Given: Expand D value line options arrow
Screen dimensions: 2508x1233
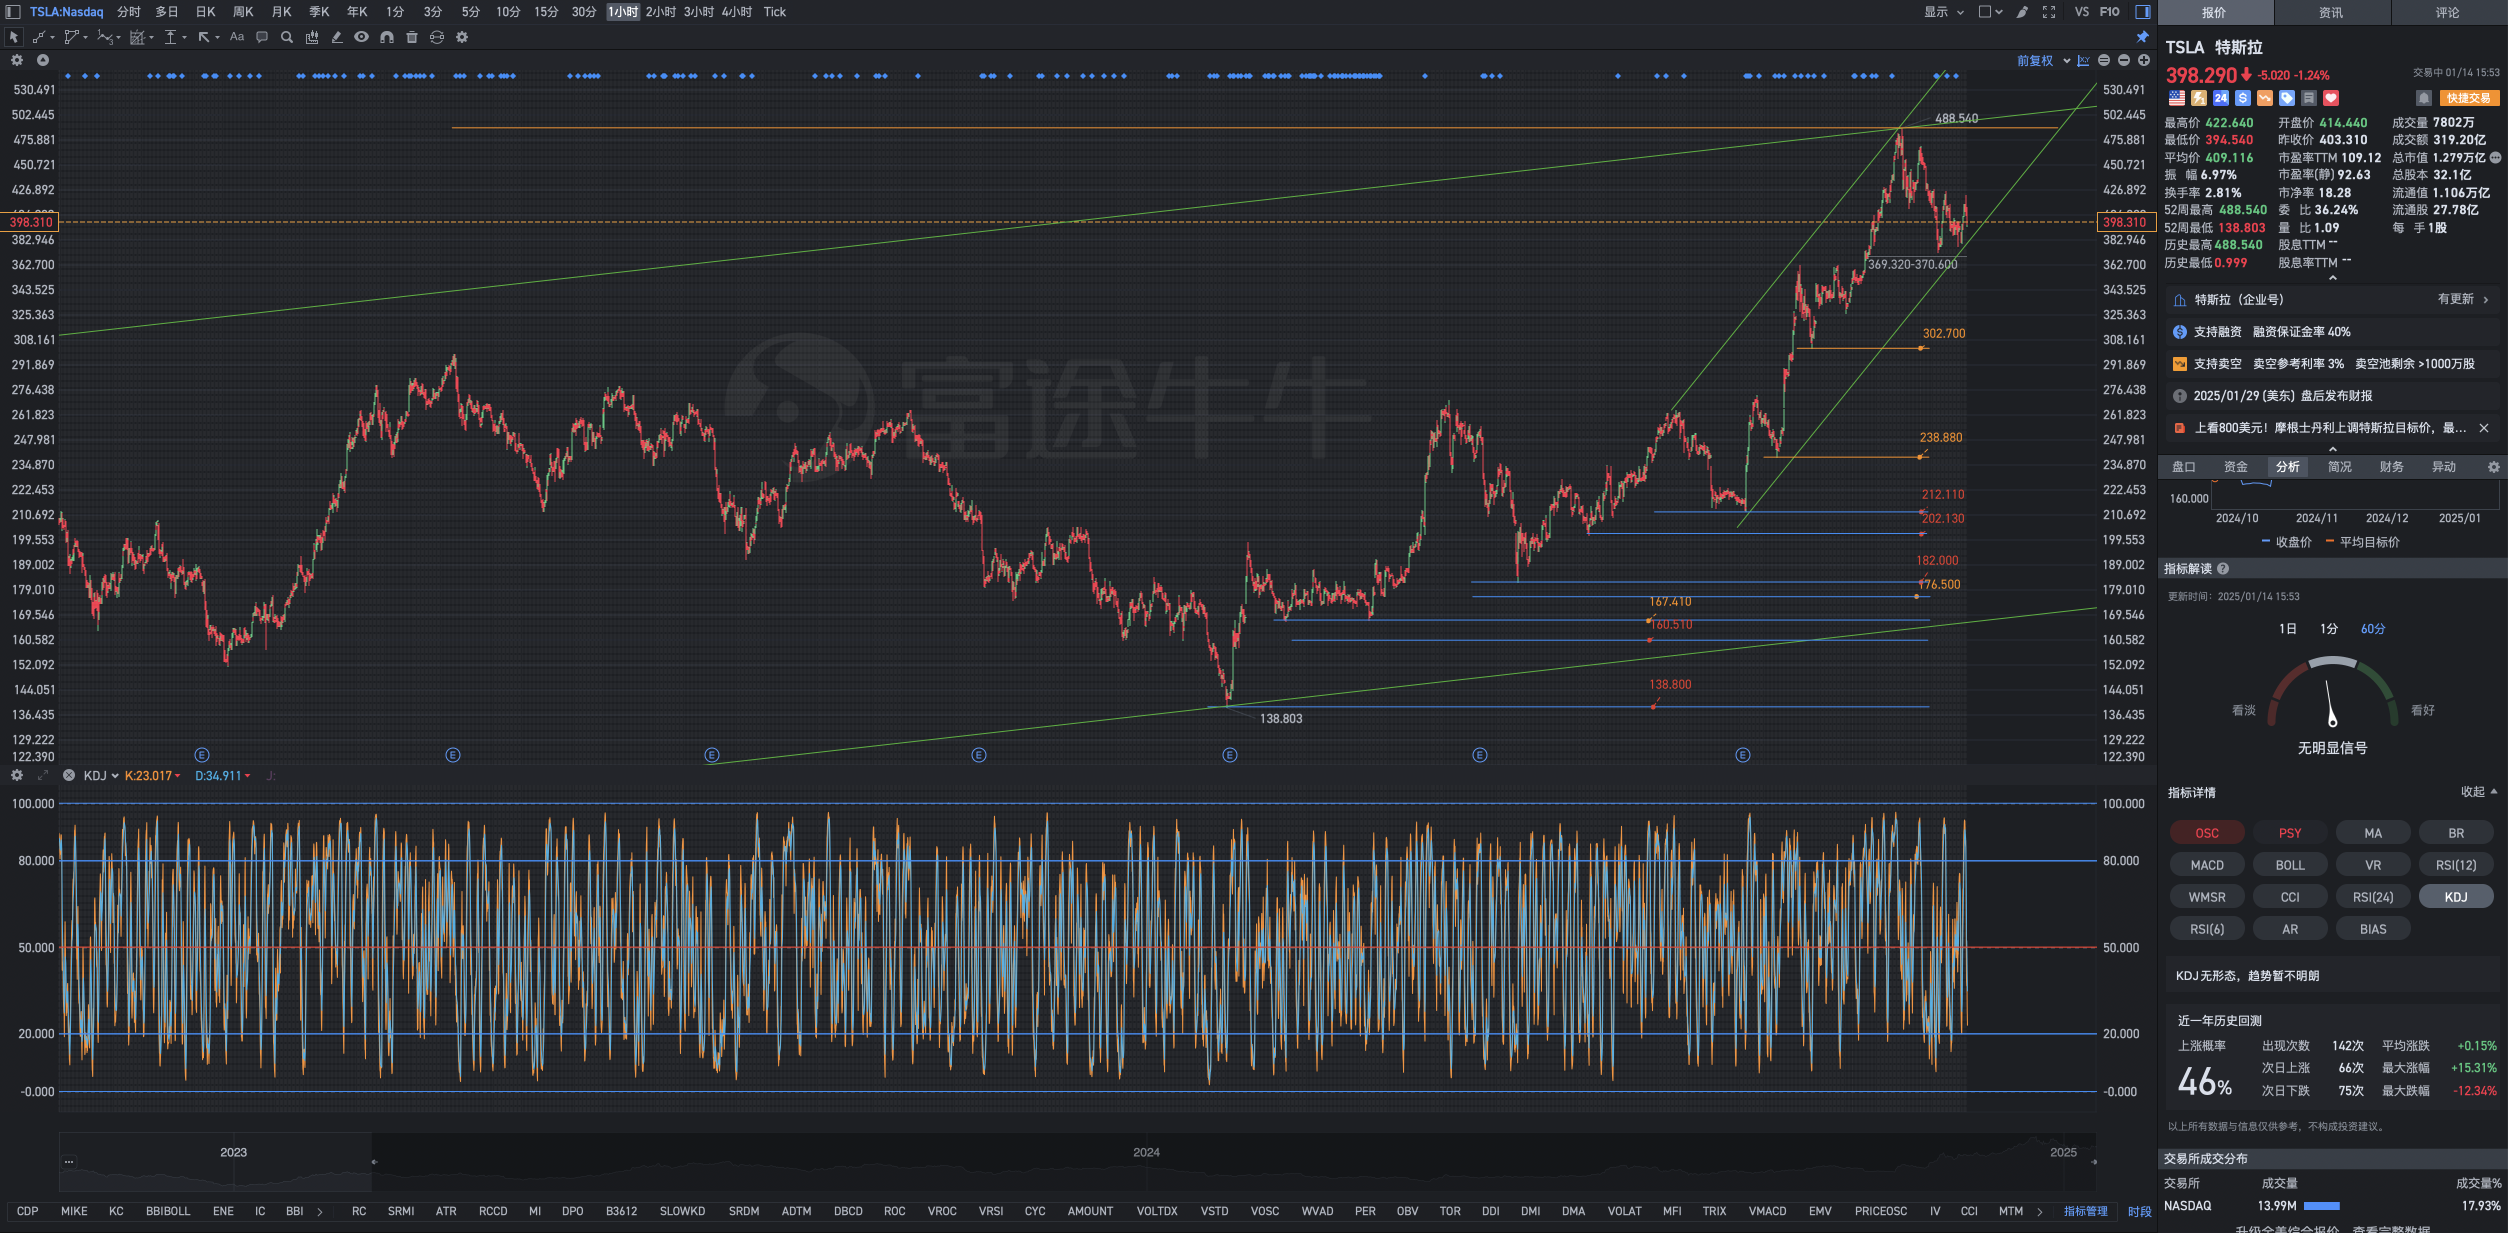Looking at the screenshot, I should 247,776.
